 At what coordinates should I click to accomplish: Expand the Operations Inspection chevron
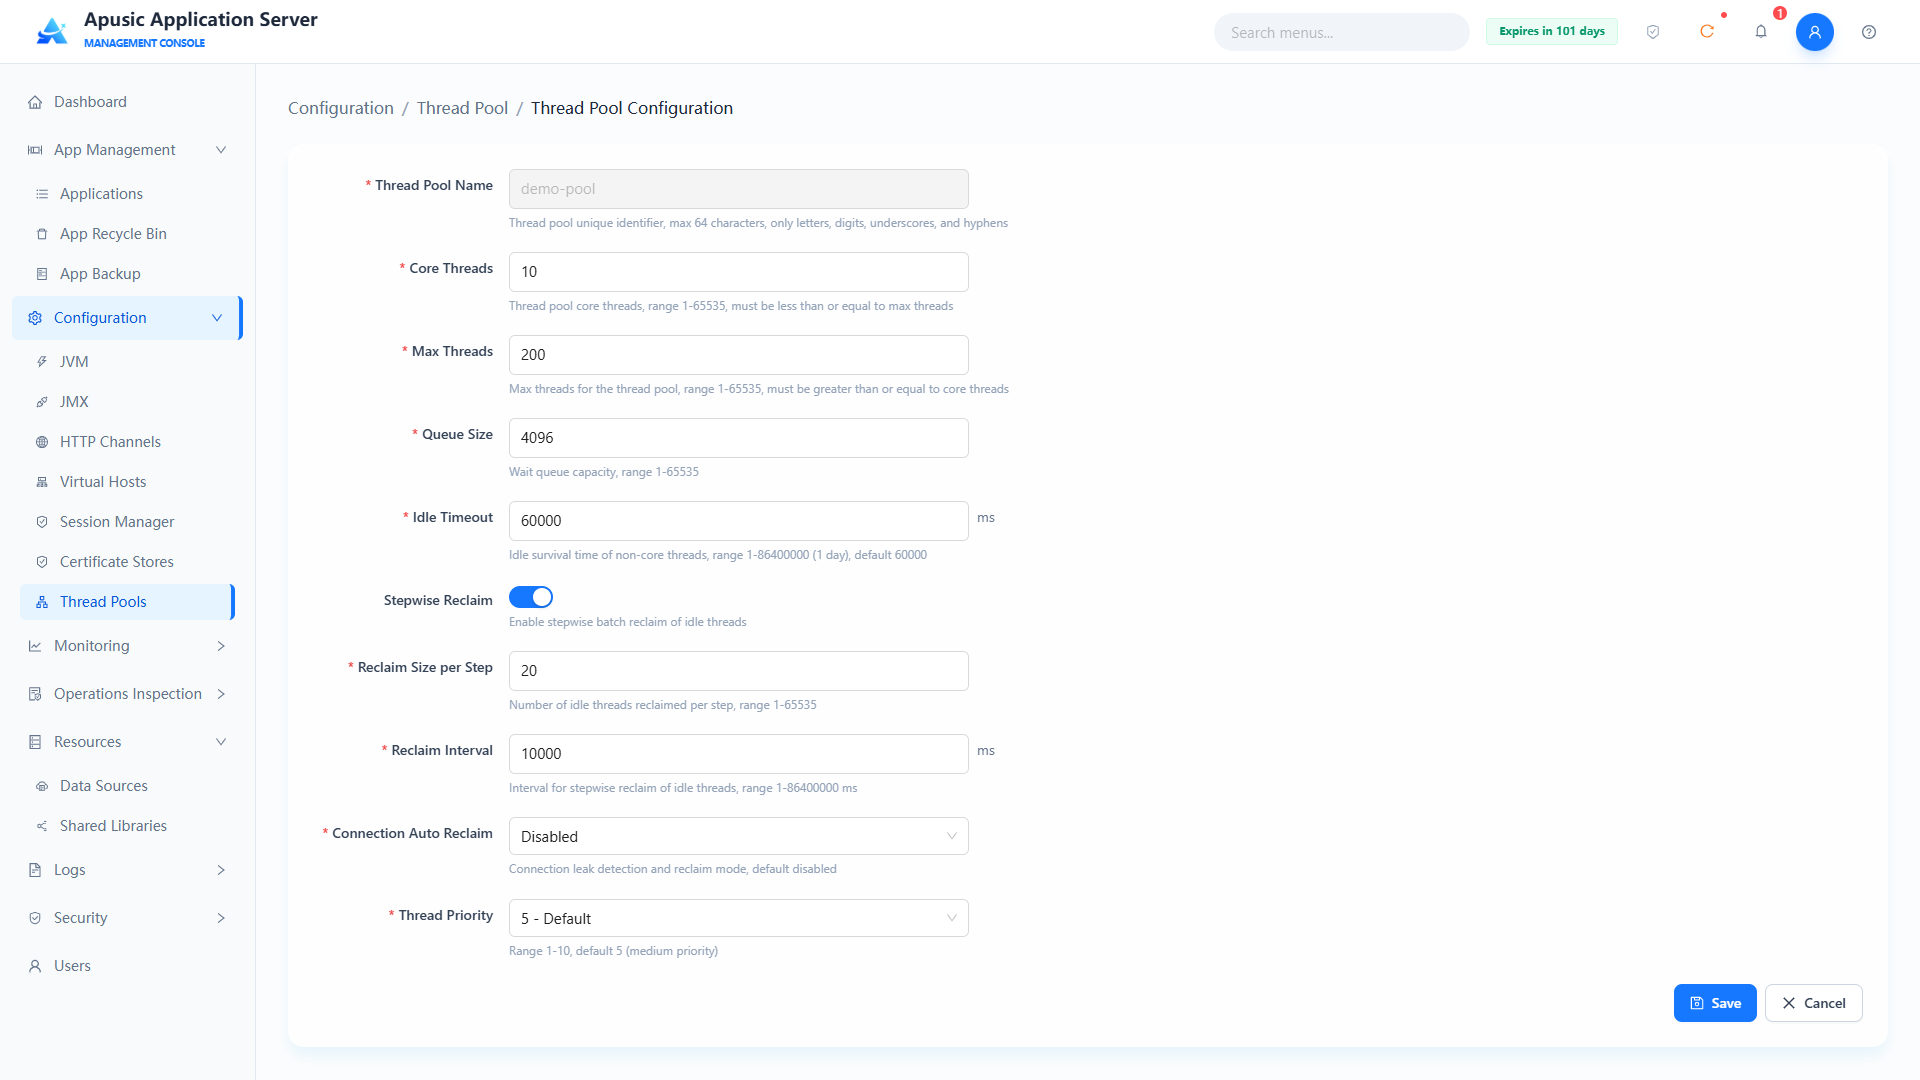point(221,694)
